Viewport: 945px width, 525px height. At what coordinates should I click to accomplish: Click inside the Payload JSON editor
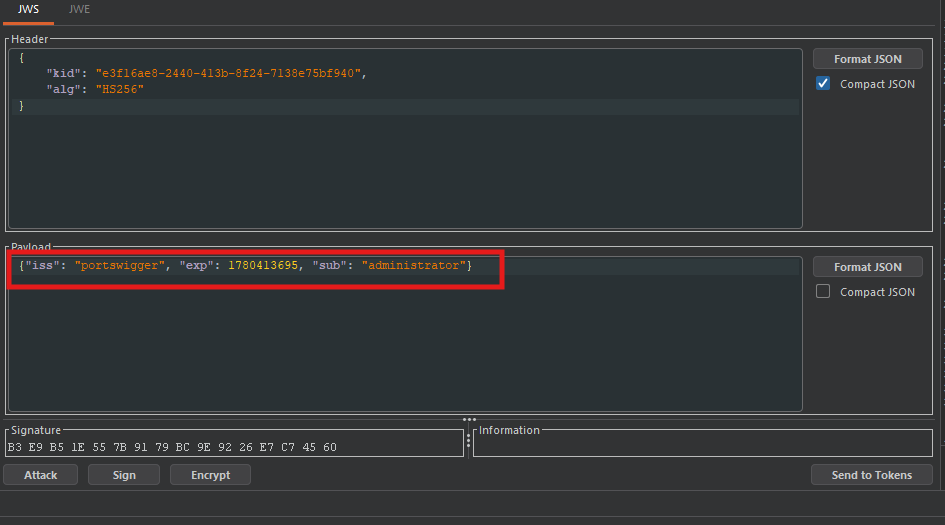[x=405, y=335]
